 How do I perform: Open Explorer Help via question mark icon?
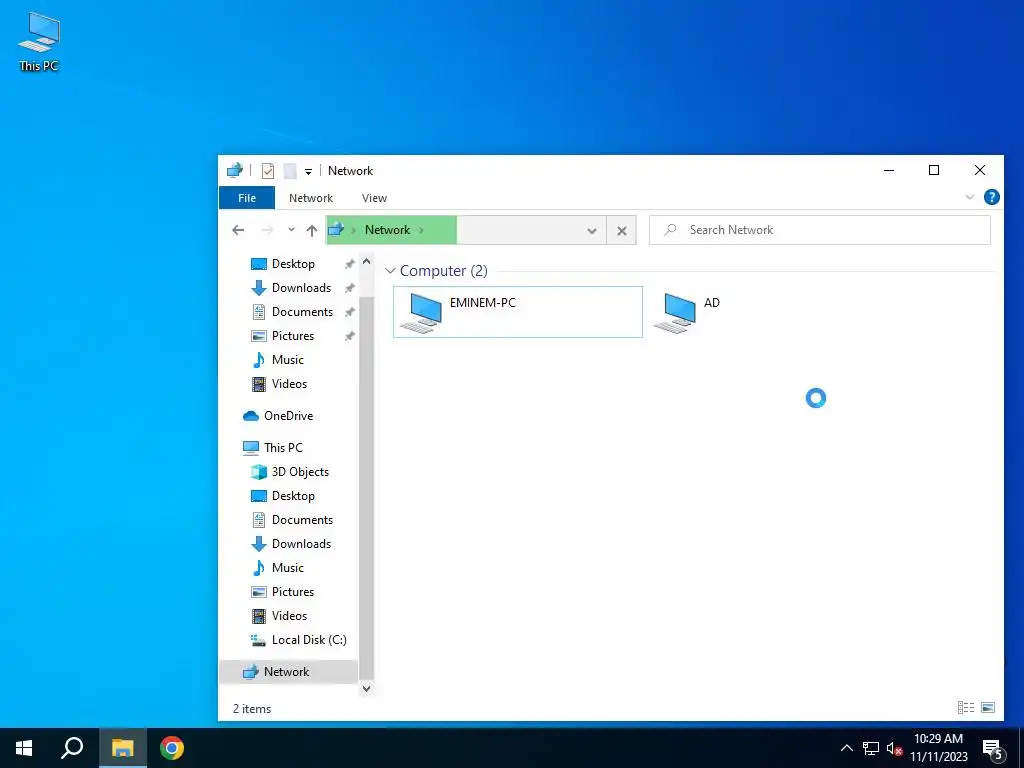(x=991, y=197)
